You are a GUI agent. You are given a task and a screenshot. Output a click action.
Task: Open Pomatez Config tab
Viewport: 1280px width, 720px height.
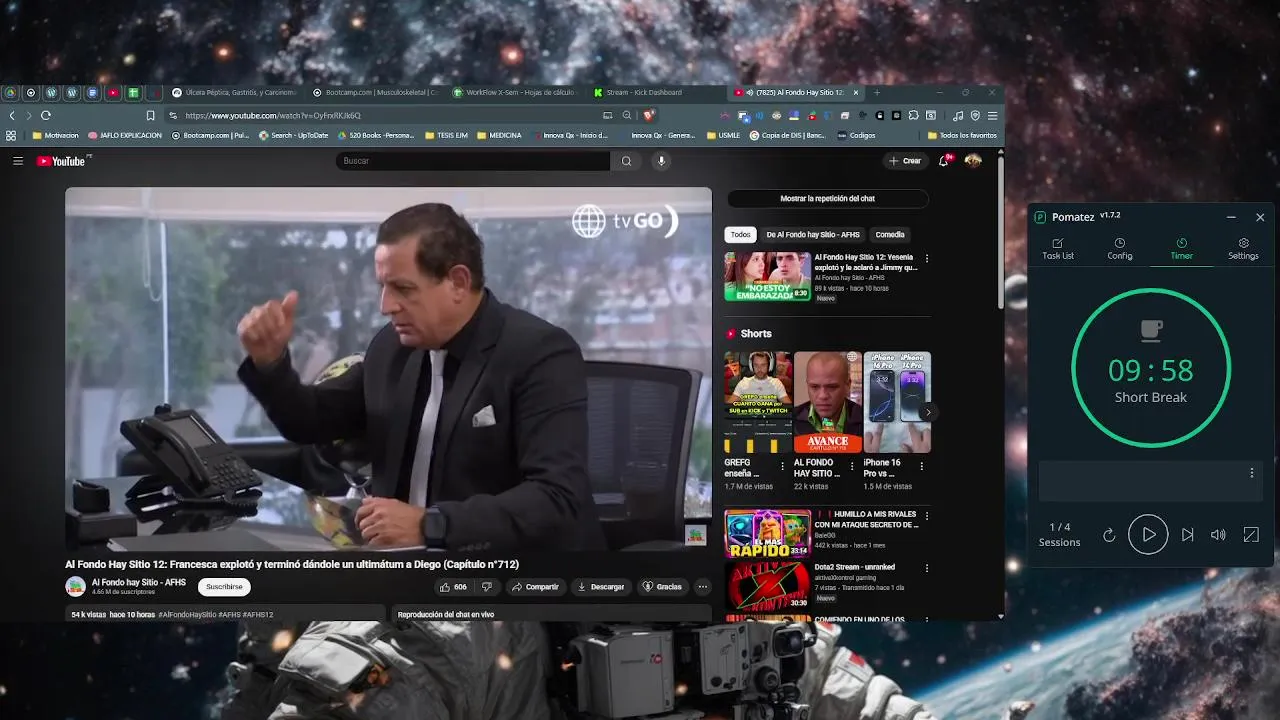click(x=1120, y=249)
